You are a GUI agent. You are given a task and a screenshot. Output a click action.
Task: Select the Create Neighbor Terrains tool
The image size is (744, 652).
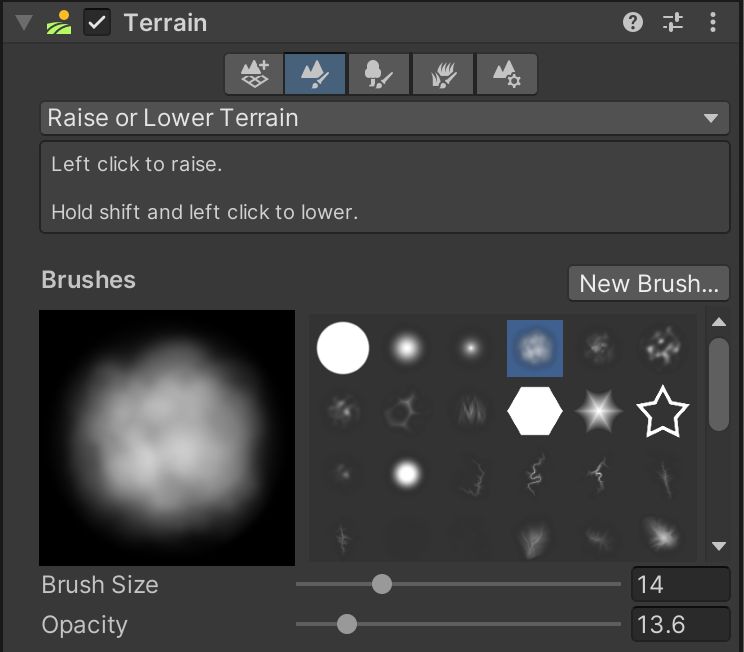(x=254, y=74)
